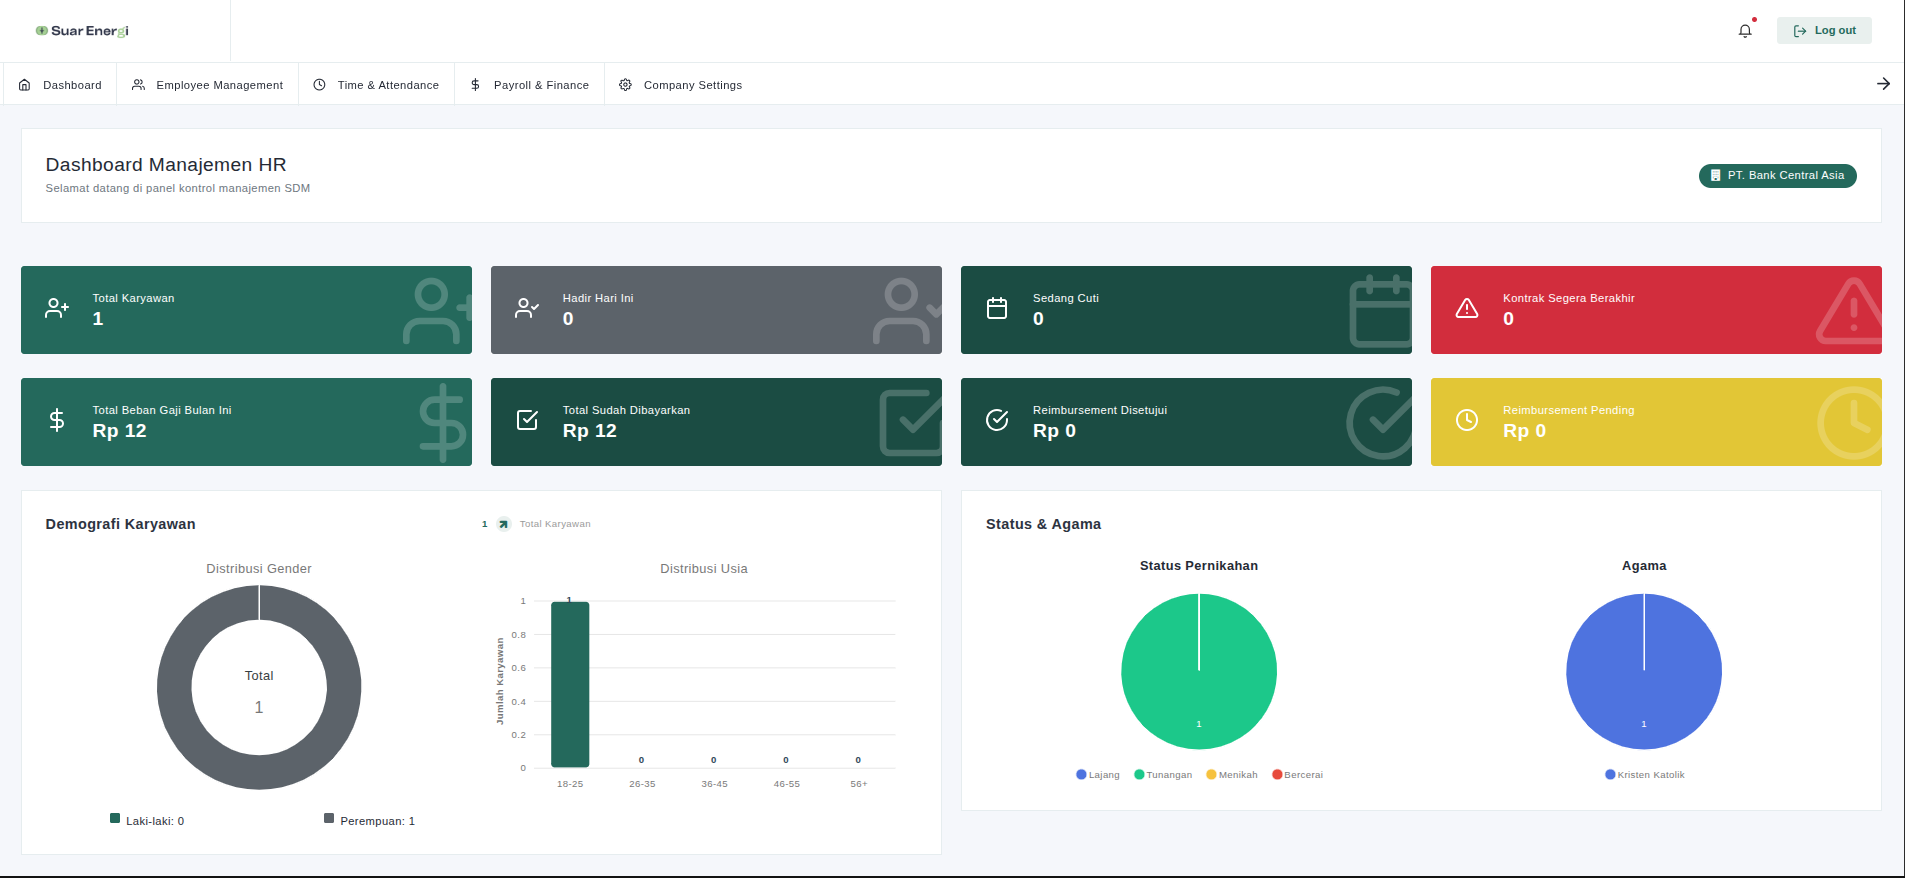The height and width of the screenshot is (878, 1905).
Task: Click the 46-55 axis label
Action: [787, 784]
